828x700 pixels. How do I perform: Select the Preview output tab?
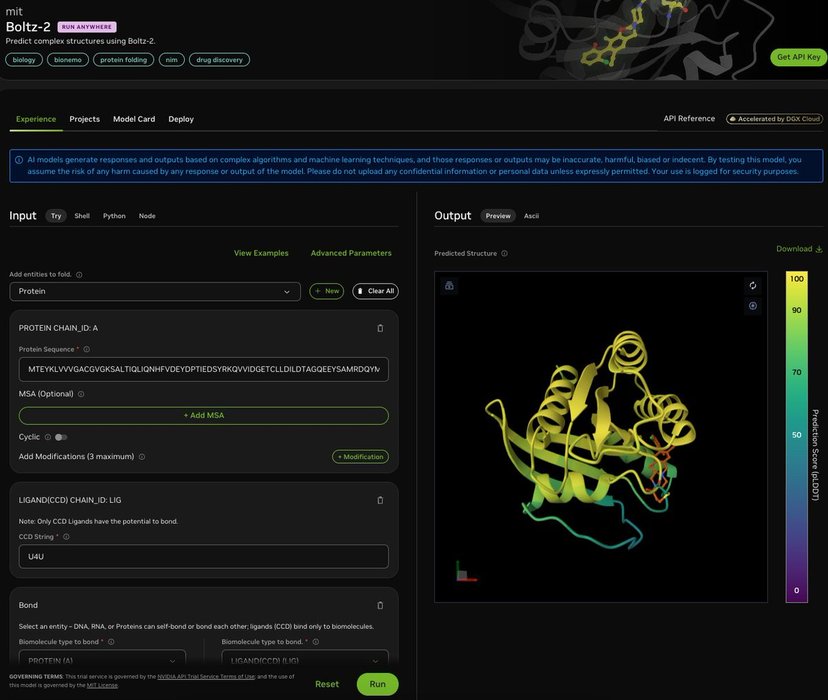(x=498, y=216)
